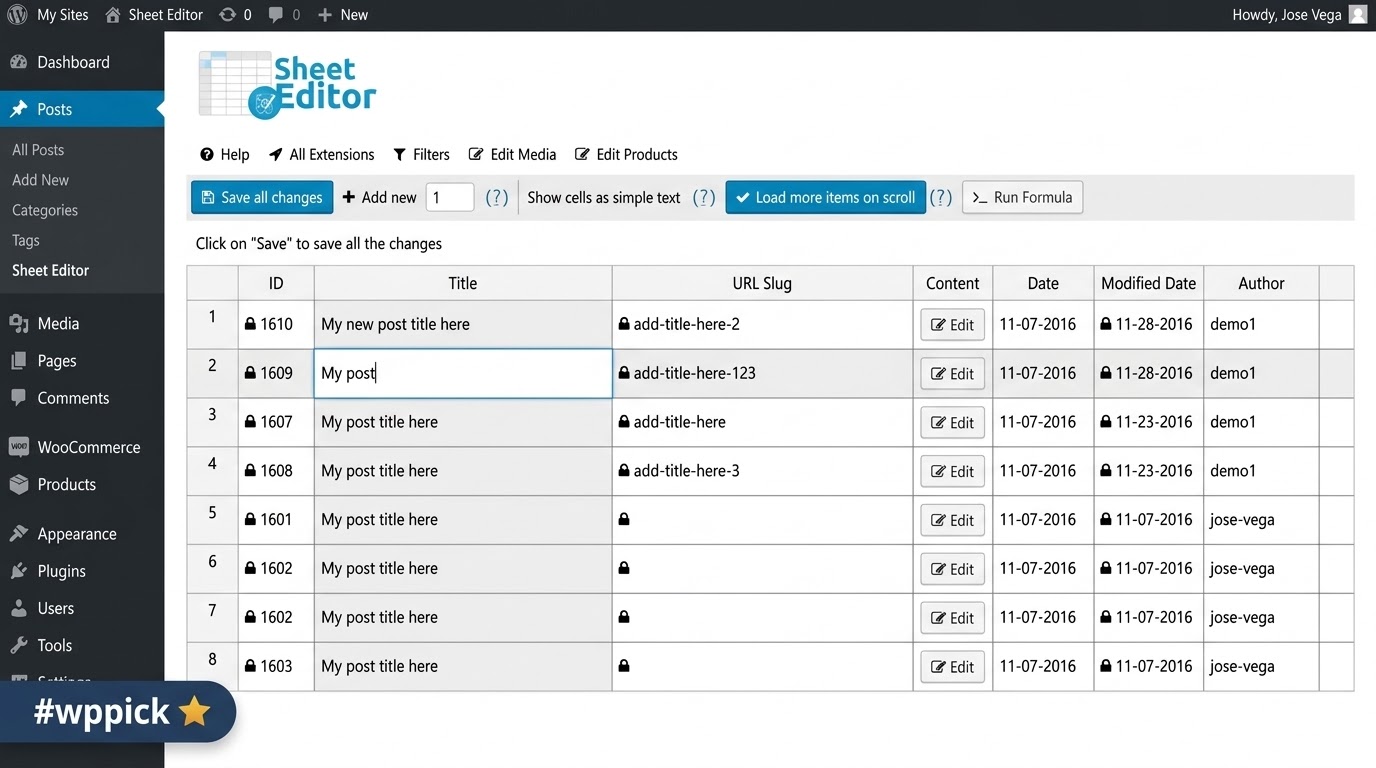Viewport: 1376px width, 768px height.
Task: Open the comments bubble icon
Action: [276, 15]
